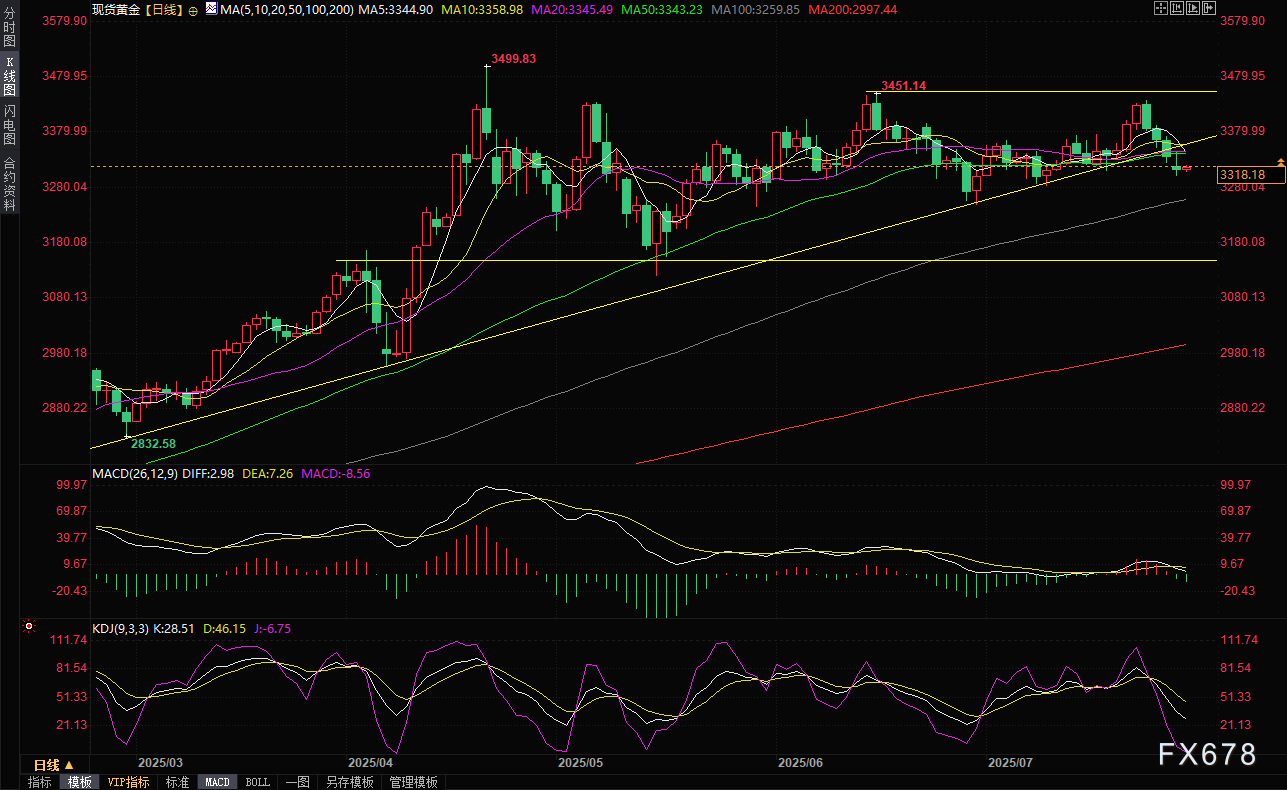This screenshot has height=790, width=1287.
Task: Click the orange price alert arrow icon
Action: [x=1280, y=161]
